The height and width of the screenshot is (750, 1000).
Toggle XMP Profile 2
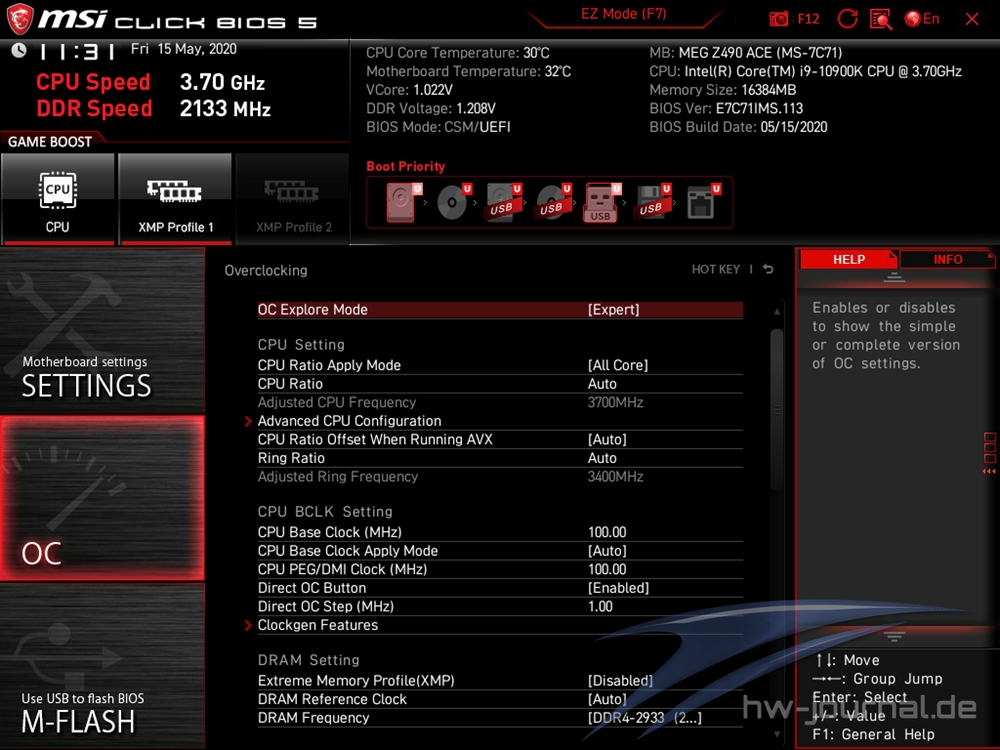point(293,199)
